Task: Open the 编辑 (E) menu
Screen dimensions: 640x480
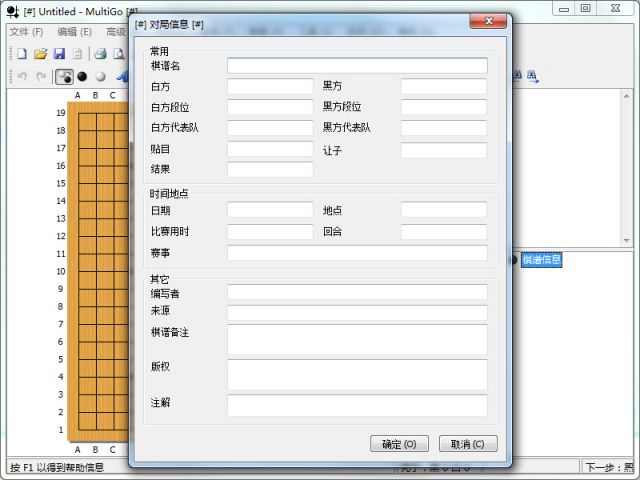Action: (x=74, y=31)
